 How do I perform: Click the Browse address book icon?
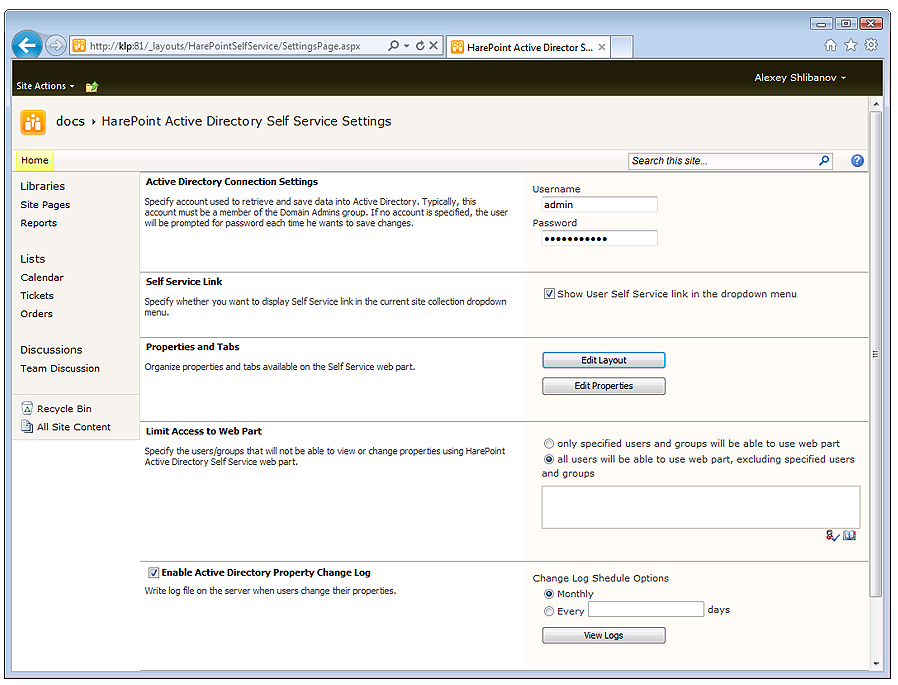pyautogui.click(x=849, y=536)
